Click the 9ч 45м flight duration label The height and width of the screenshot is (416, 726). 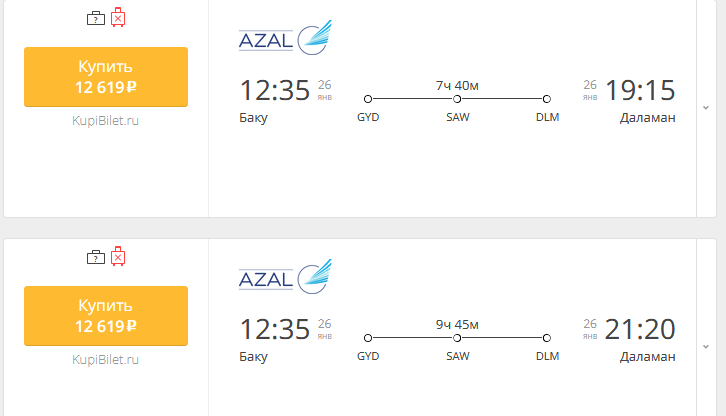pos(457,324)
